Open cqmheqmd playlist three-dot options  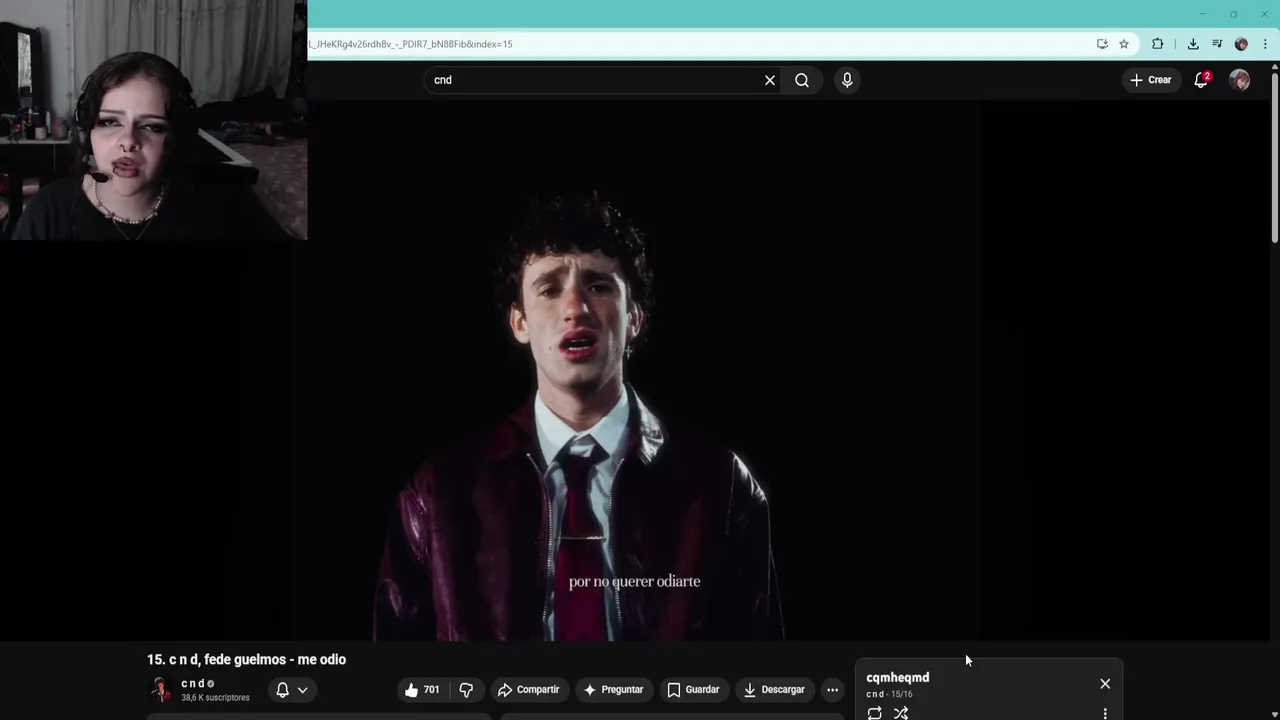pyautogui.click(x=1105, y=713)
